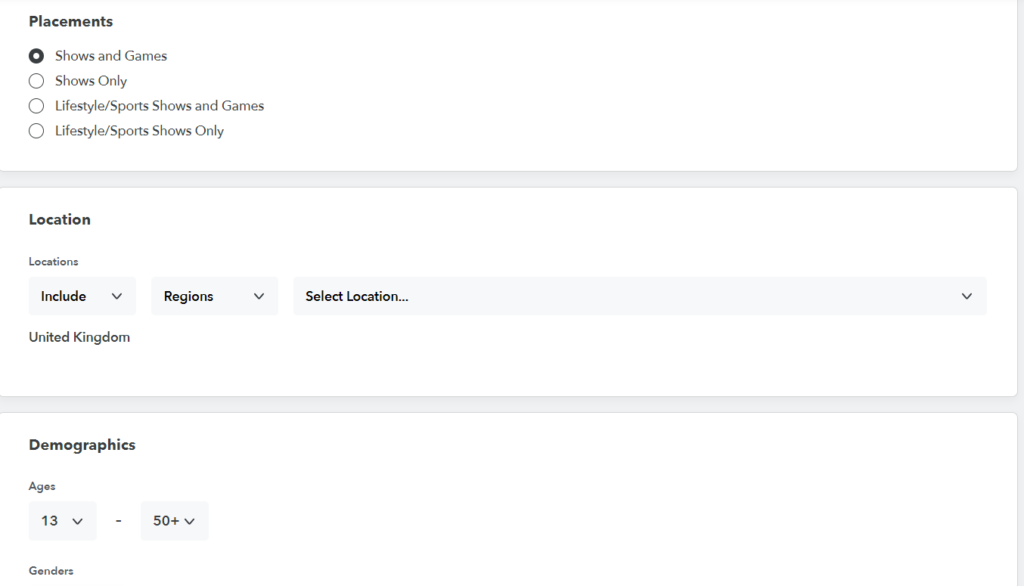The width and height of the screenshot is (1024, 586).
Task: Click the Demographics section heading
Action: point(81,445)
